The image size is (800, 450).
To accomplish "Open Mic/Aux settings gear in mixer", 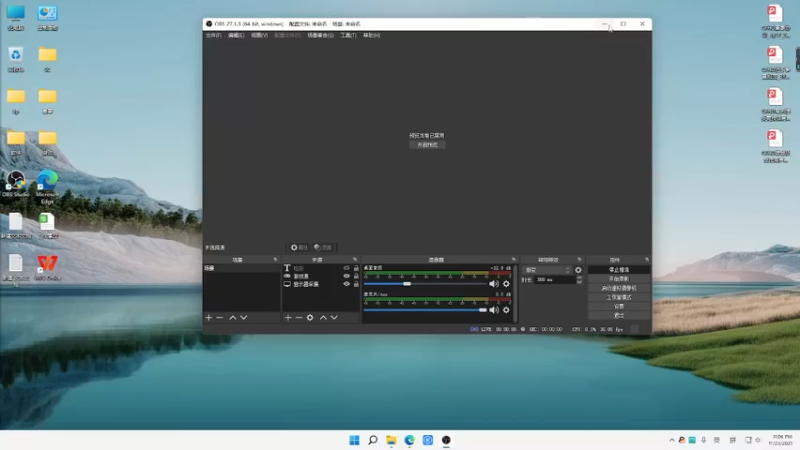I will [x=506, y=310].
